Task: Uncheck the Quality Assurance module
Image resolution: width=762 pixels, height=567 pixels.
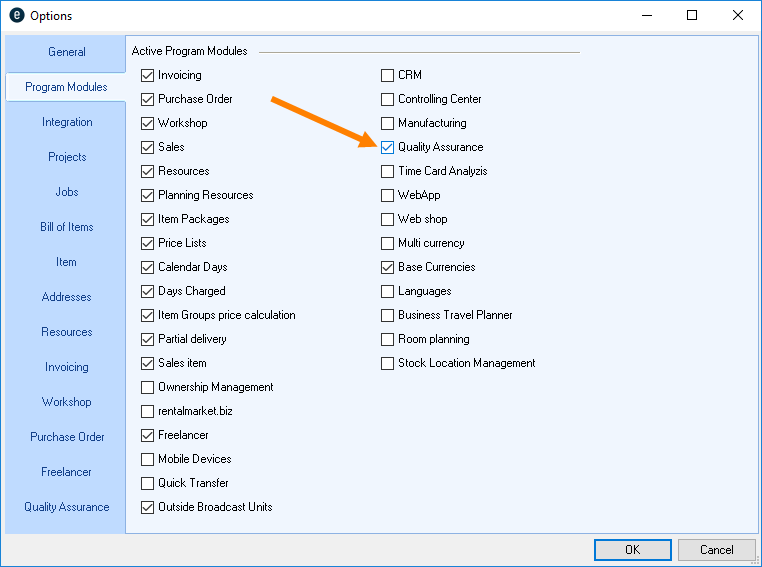Action: 388,147
